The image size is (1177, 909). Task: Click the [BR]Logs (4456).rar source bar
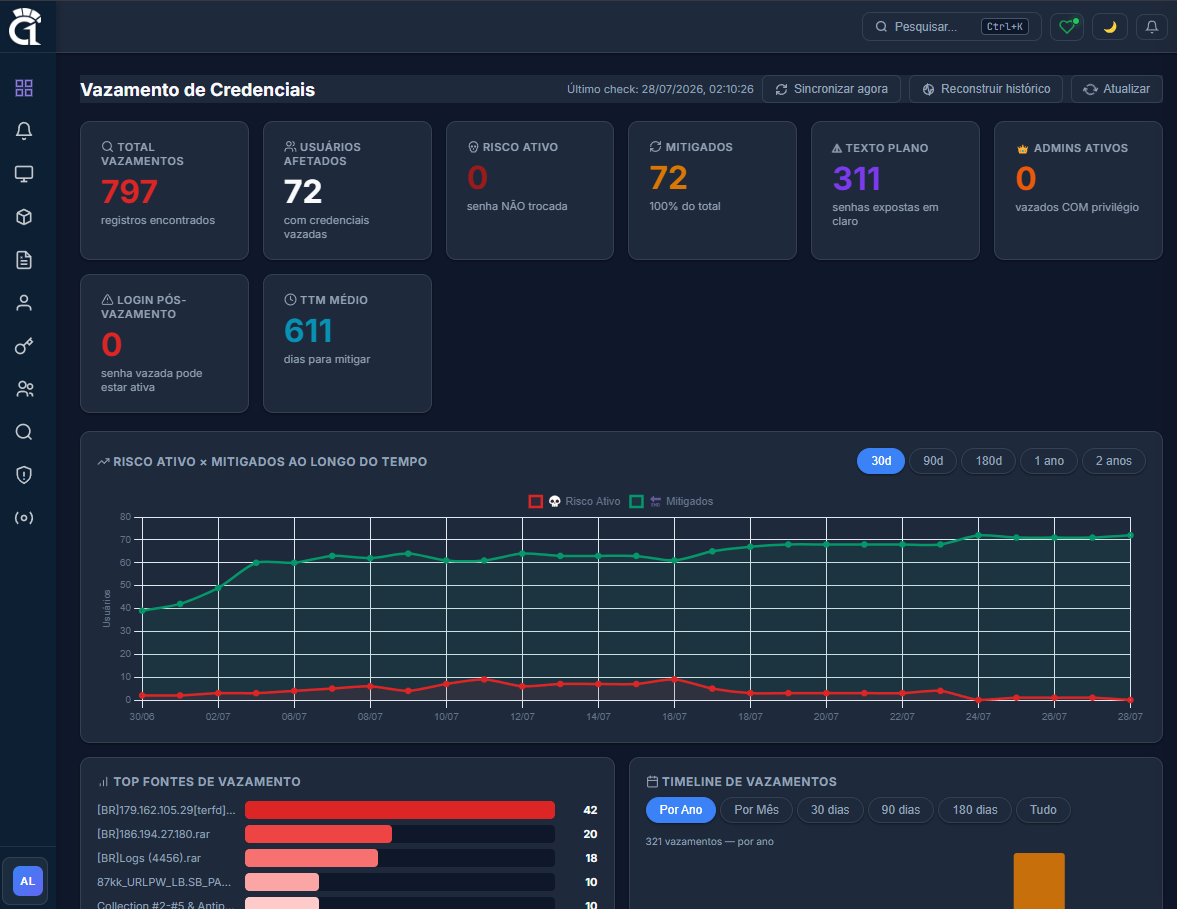pyautogui.click(x=312, y=858)
